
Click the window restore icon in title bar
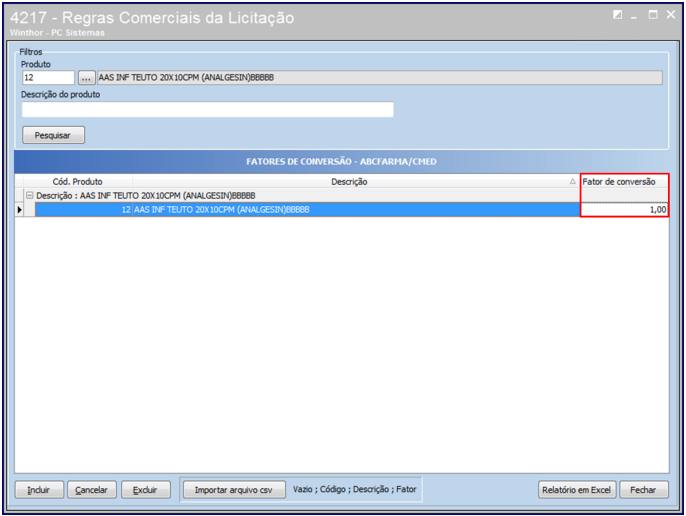pos(617,15)
